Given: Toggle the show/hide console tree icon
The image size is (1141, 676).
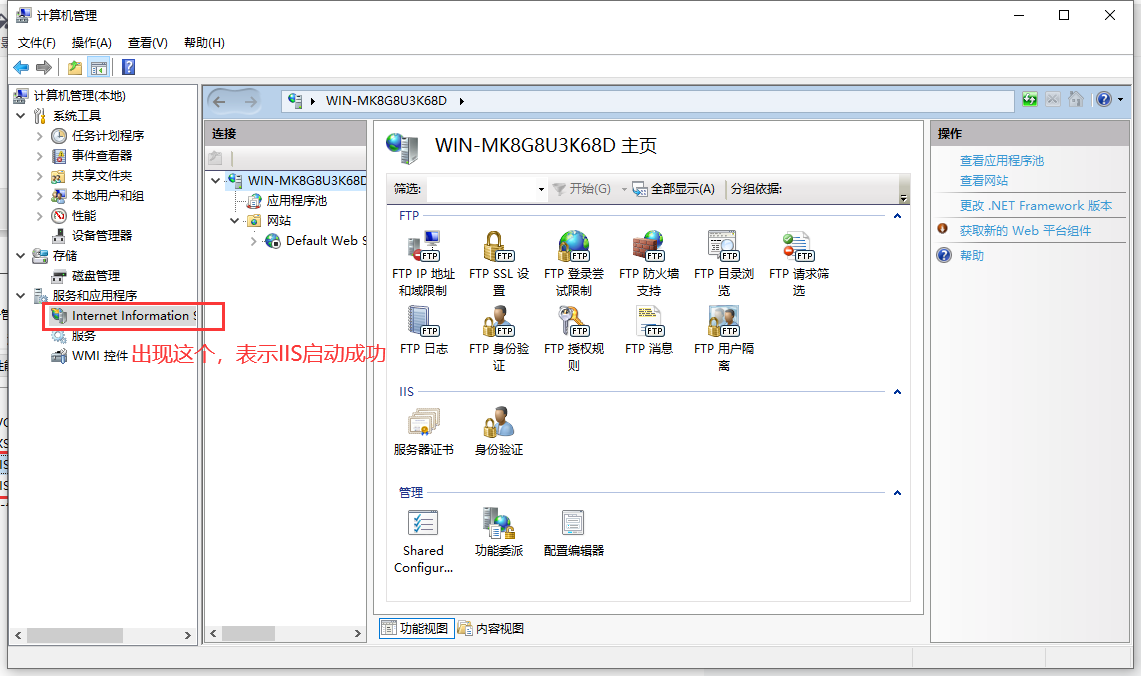Looking at the screenshot, I should click(x=99, y=68).
